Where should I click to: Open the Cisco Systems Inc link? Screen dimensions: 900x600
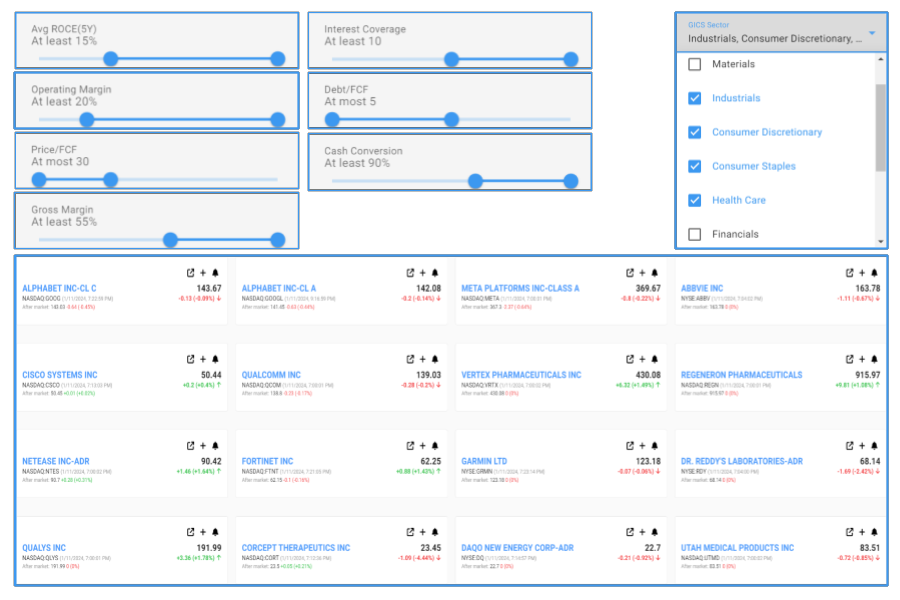(60, 375)
